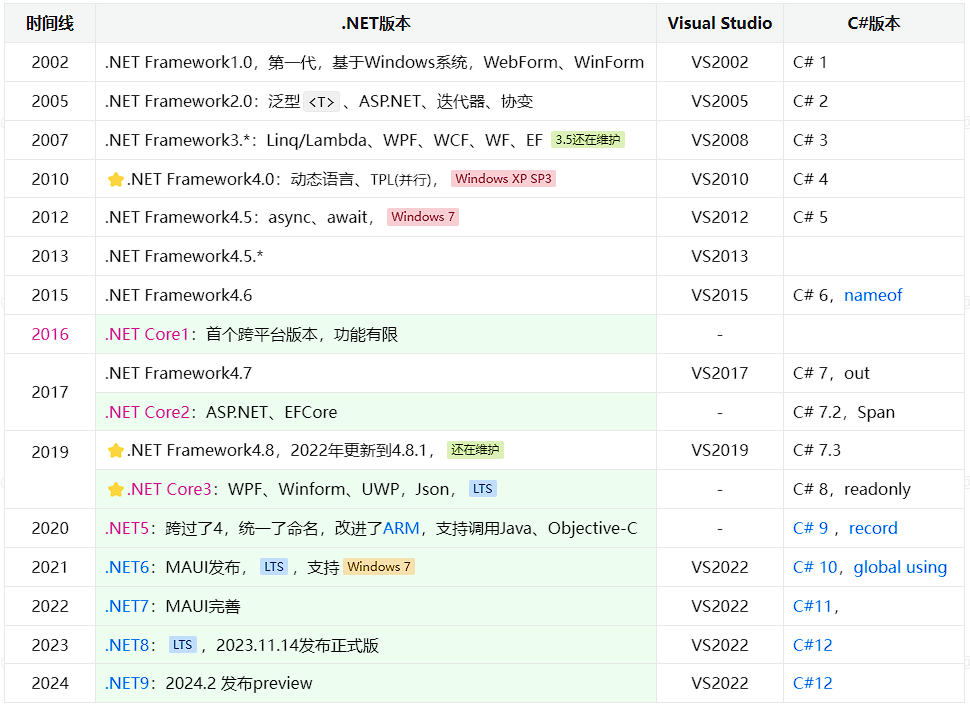Open the .NET8 link
Viewport: 970px width, 706px height.
[x=127, y=645]
